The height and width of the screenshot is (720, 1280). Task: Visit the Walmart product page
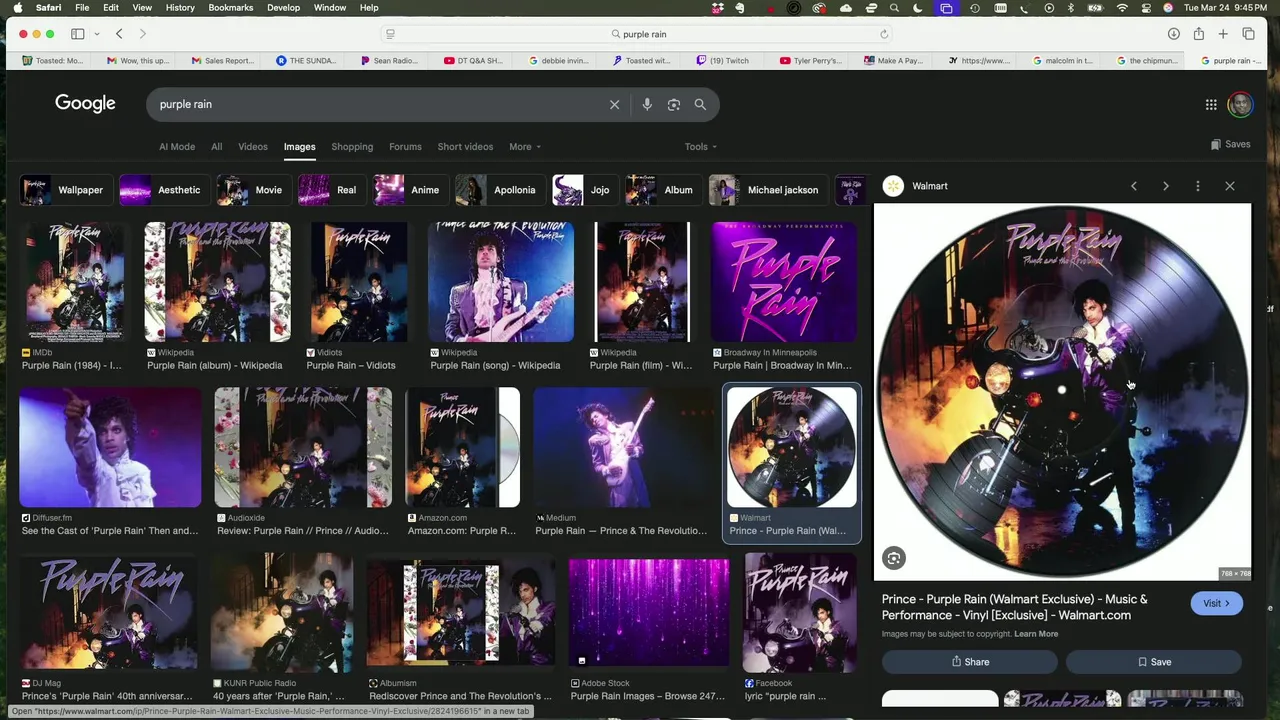[x=1216, y=603]
